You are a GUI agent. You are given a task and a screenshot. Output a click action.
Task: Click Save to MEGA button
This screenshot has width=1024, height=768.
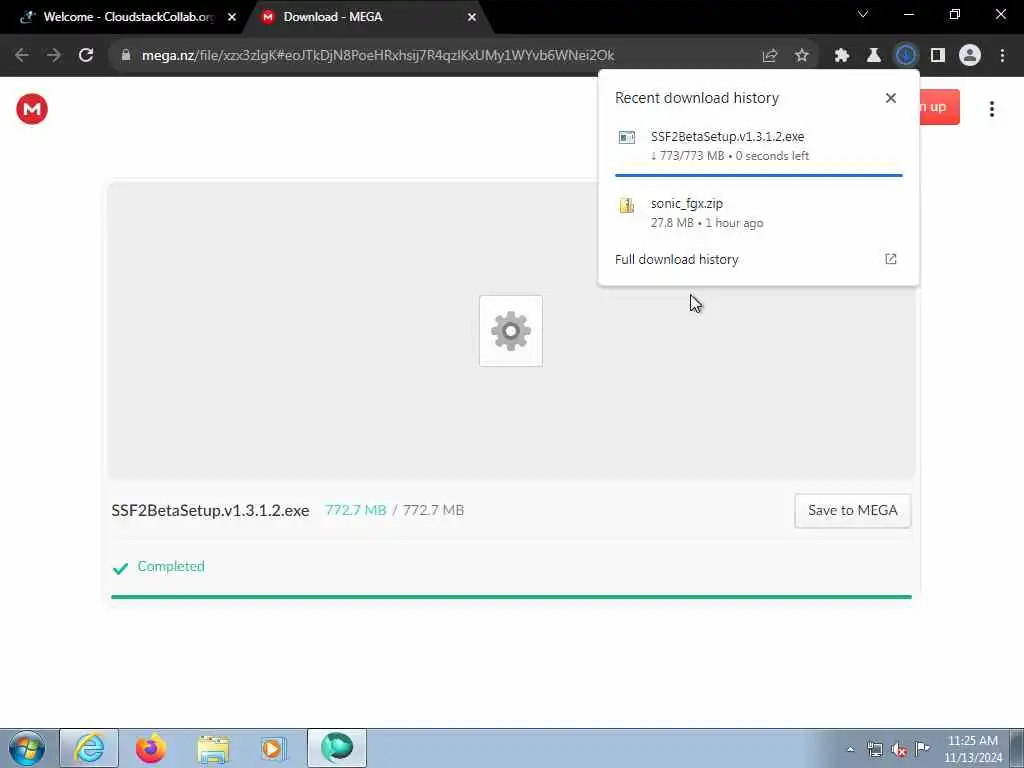point(852,511)
